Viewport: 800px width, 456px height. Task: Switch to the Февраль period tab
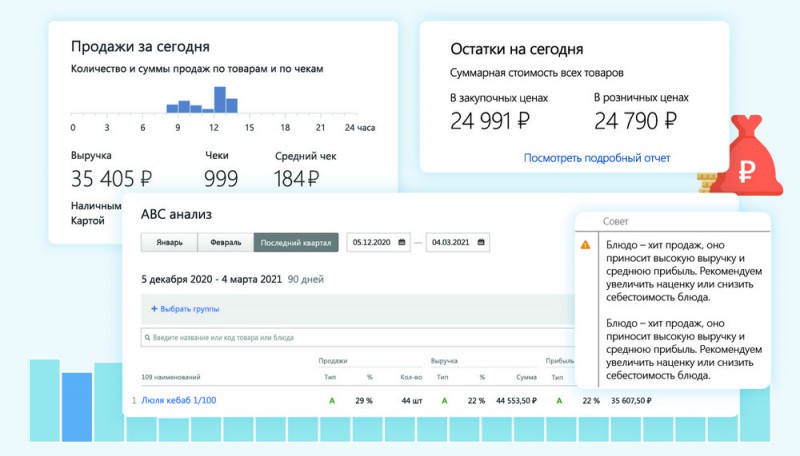[x=225, y=242]
